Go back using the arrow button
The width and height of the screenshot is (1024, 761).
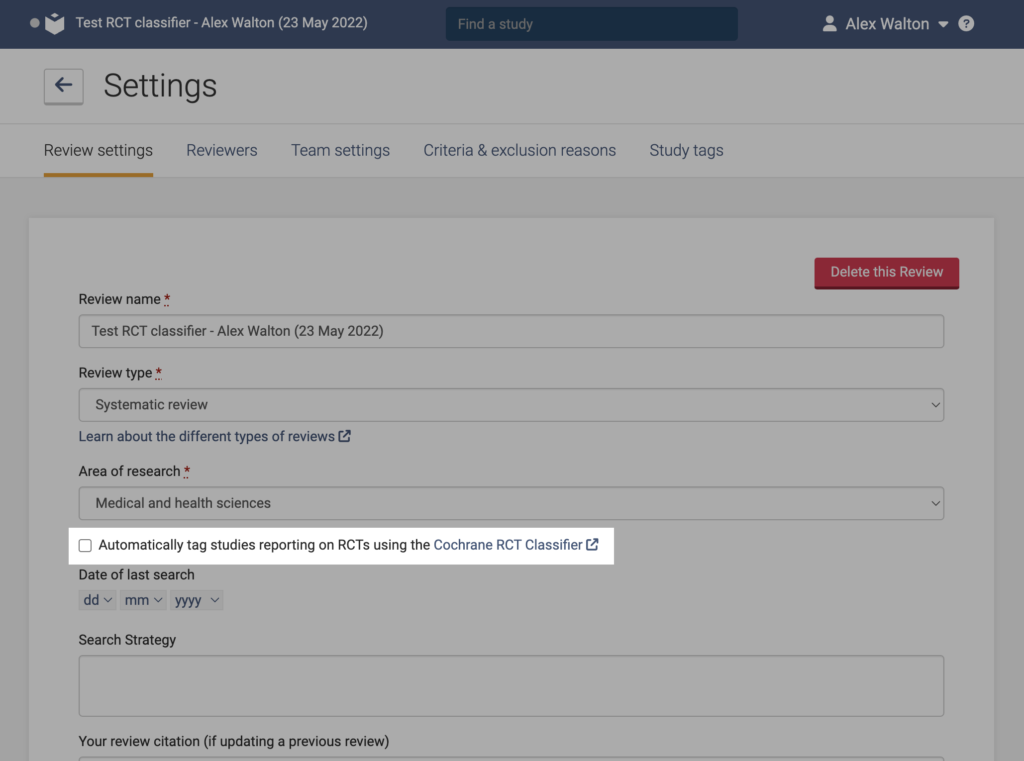coord(63,86)
